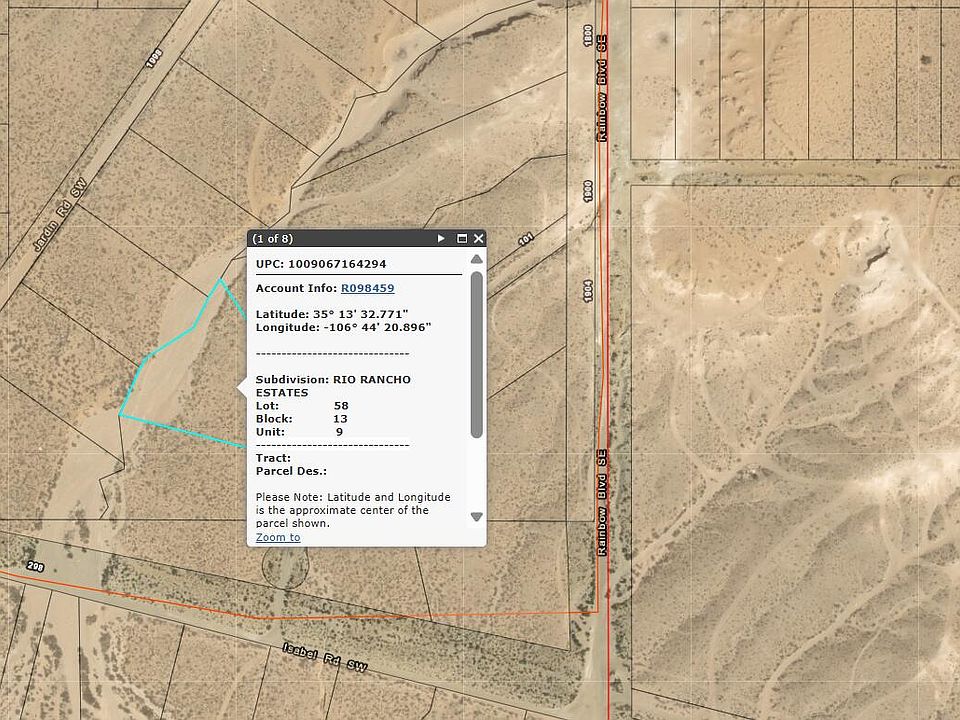Viewport: 960px width, 720px height.
Task: Click the Block 13 value
Action: pos(340,419)
